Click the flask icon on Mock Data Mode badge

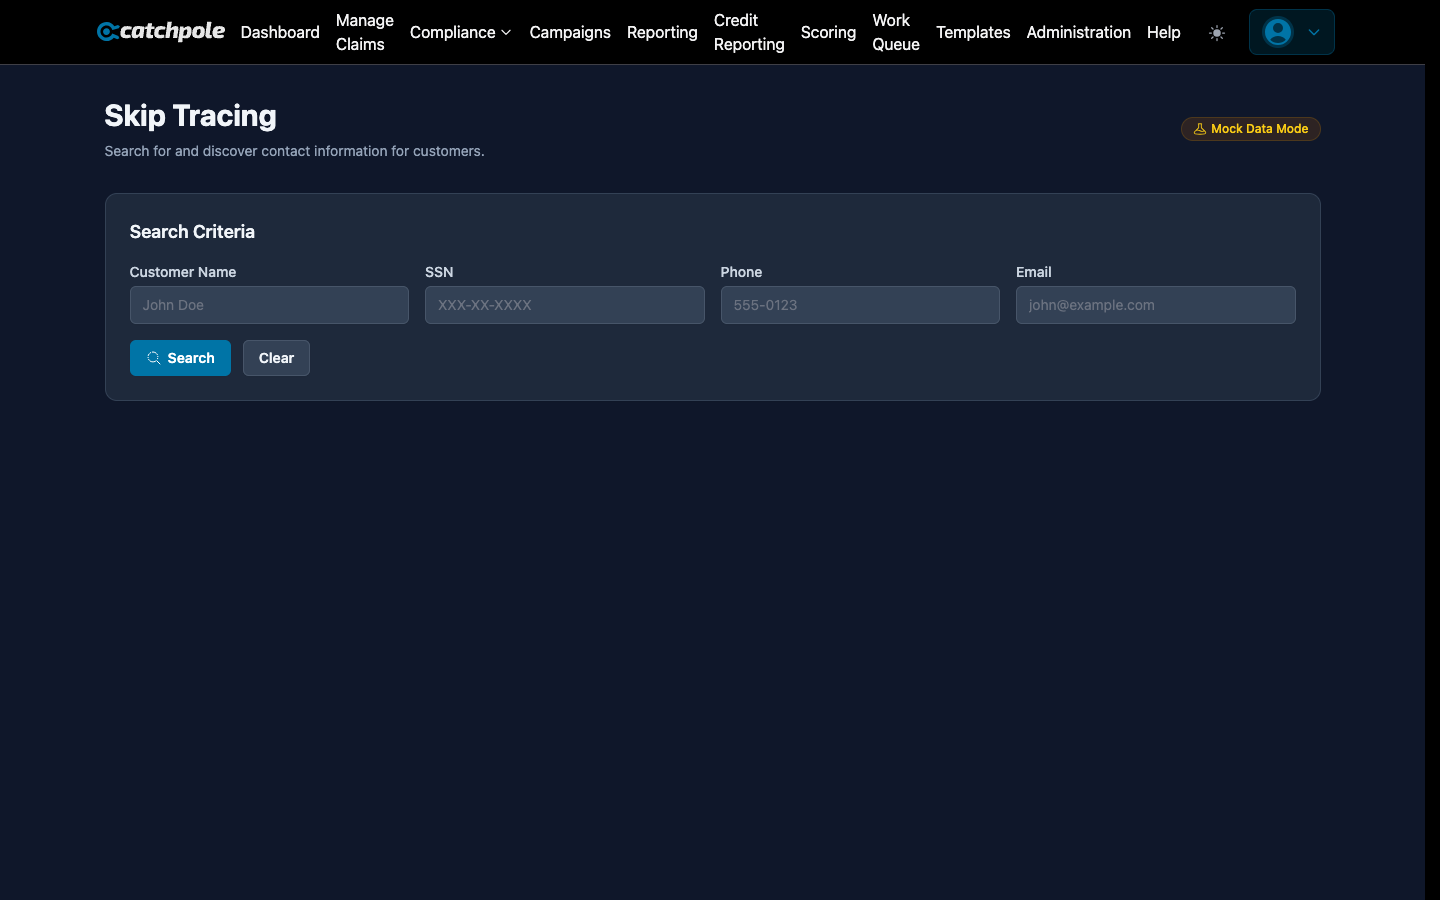[1199, 128]
